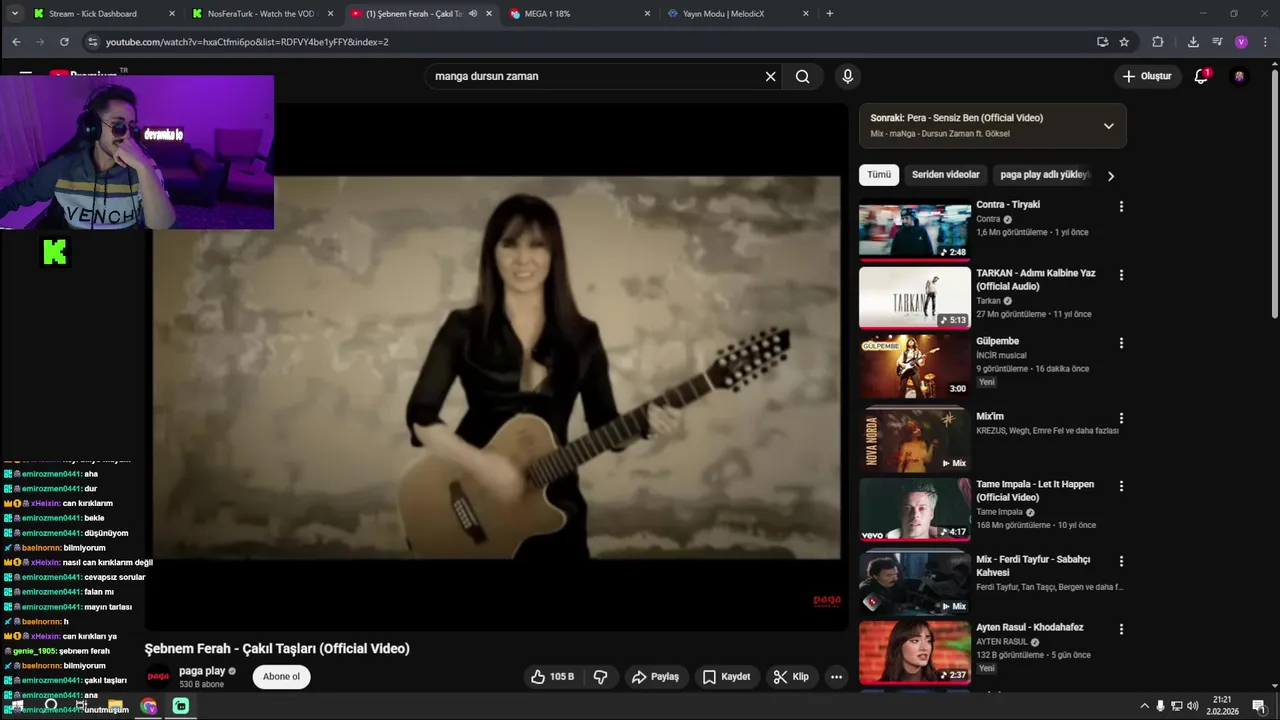Click the Paylaş share button

tap(655, 677)
